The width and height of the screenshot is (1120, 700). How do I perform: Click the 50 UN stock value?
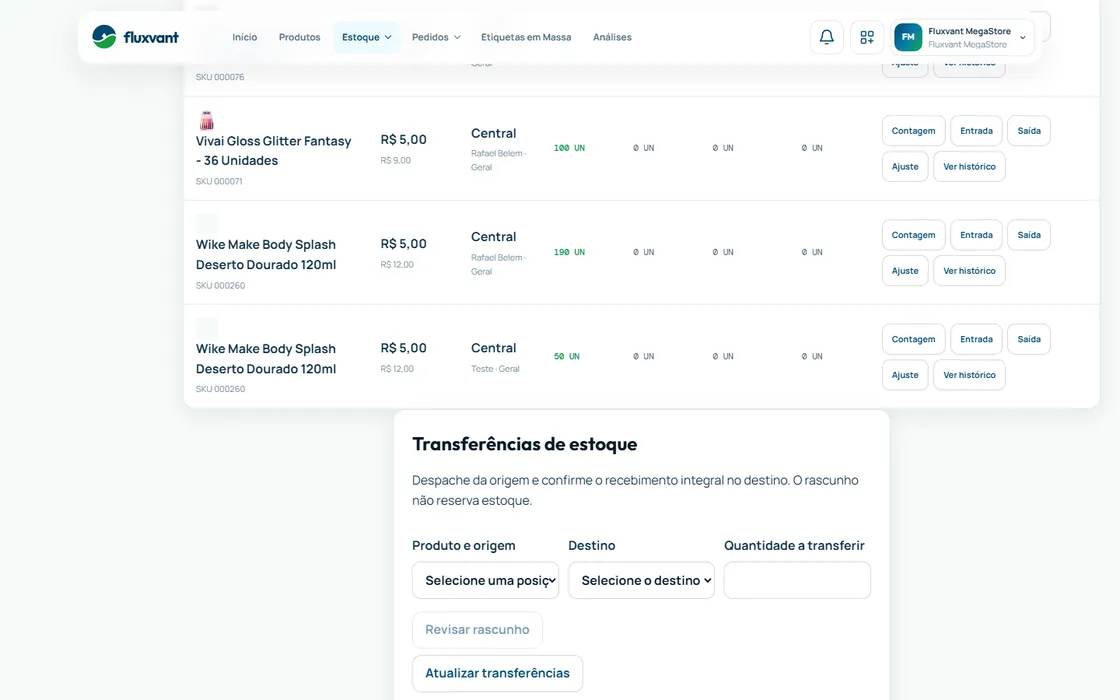566,356
